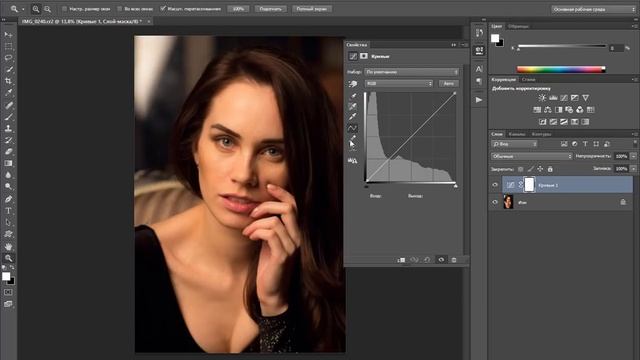Switch to the Swatches tab
Screen dimensions: 640x360
click(518, 26)
